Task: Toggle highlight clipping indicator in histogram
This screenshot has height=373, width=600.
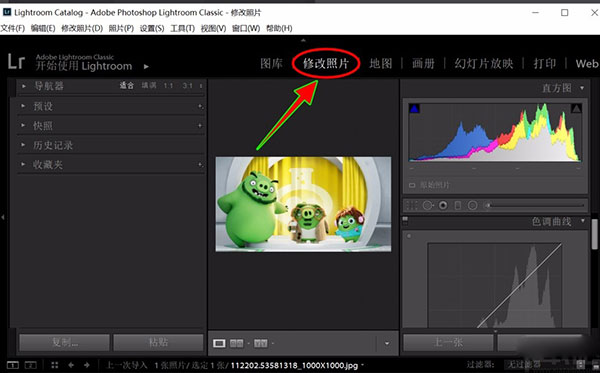Action: [576, 109]
